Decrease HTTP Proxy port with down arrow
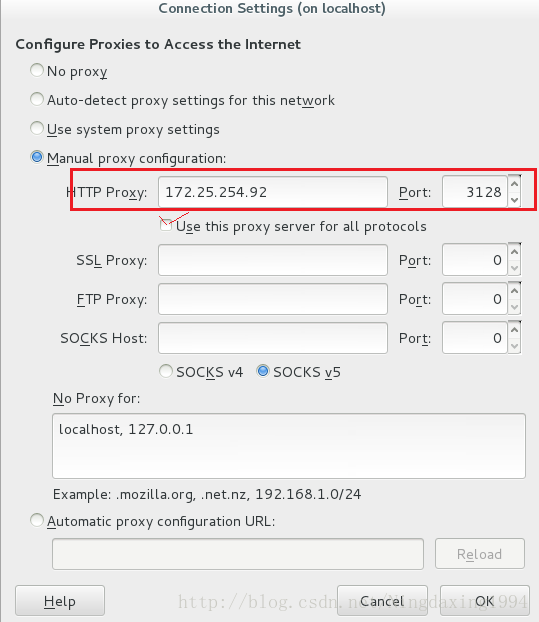Image resolution: width=539 pixels, height=622 pixels. pos(514,200)
